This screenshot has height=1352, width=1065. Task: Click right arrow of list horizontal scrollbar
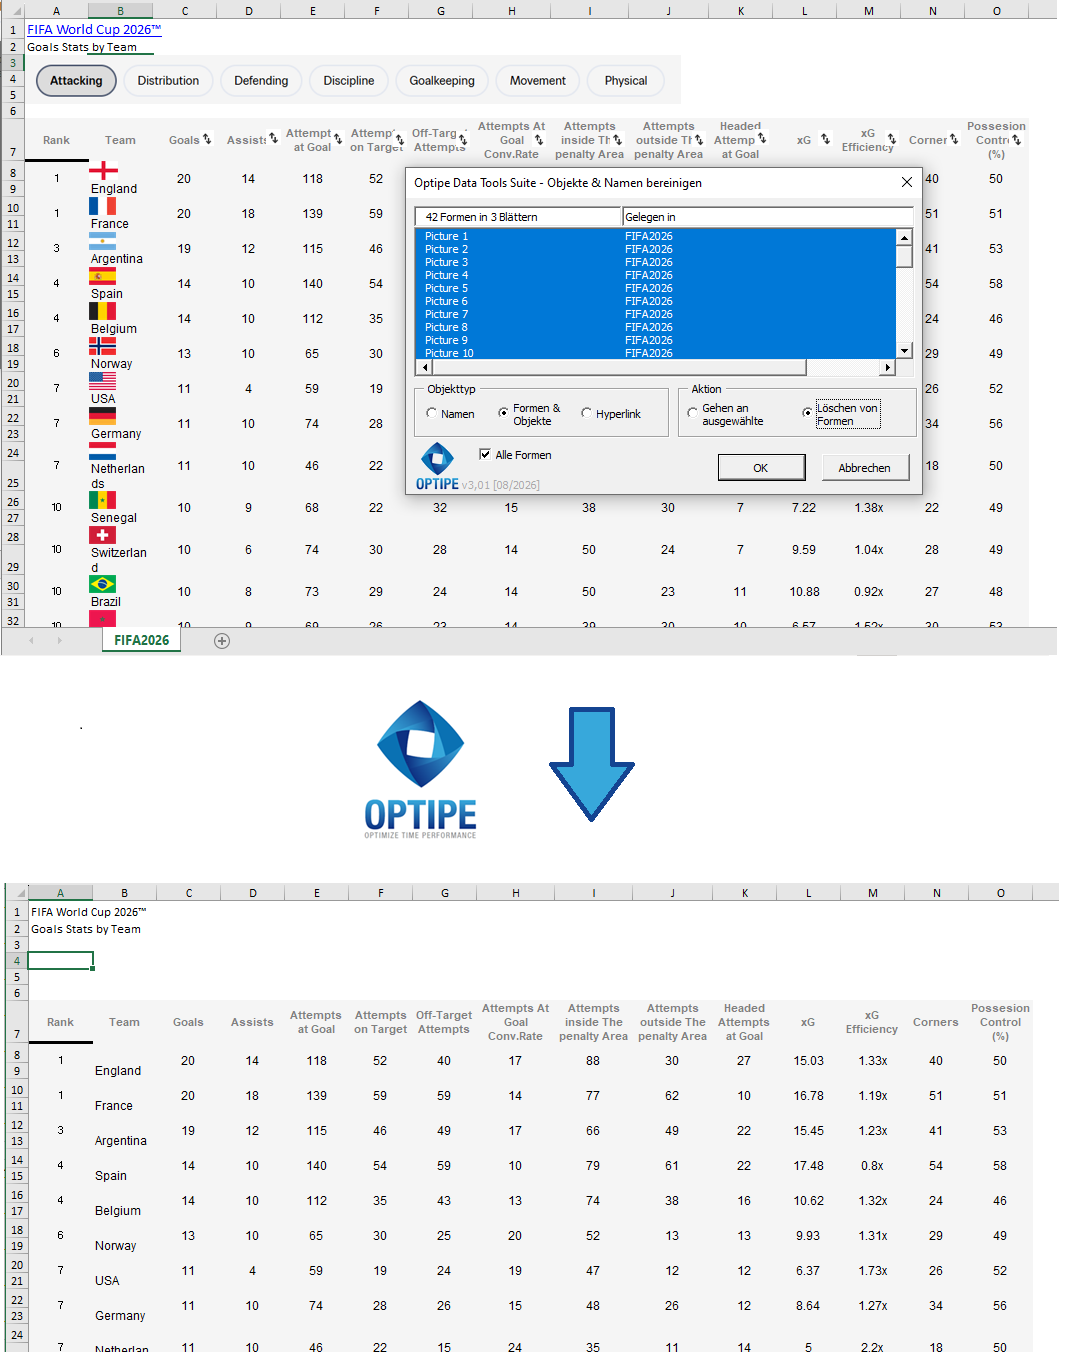[x=887, y=368]
